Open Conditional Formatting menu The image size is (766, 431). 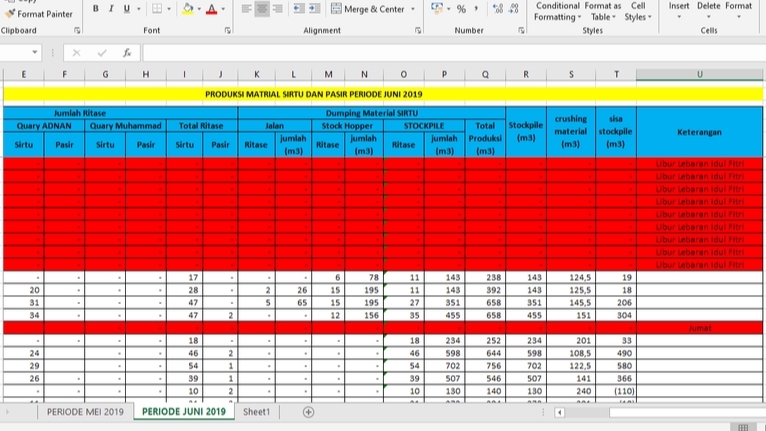pyautogui.click(x=557, y=11)
